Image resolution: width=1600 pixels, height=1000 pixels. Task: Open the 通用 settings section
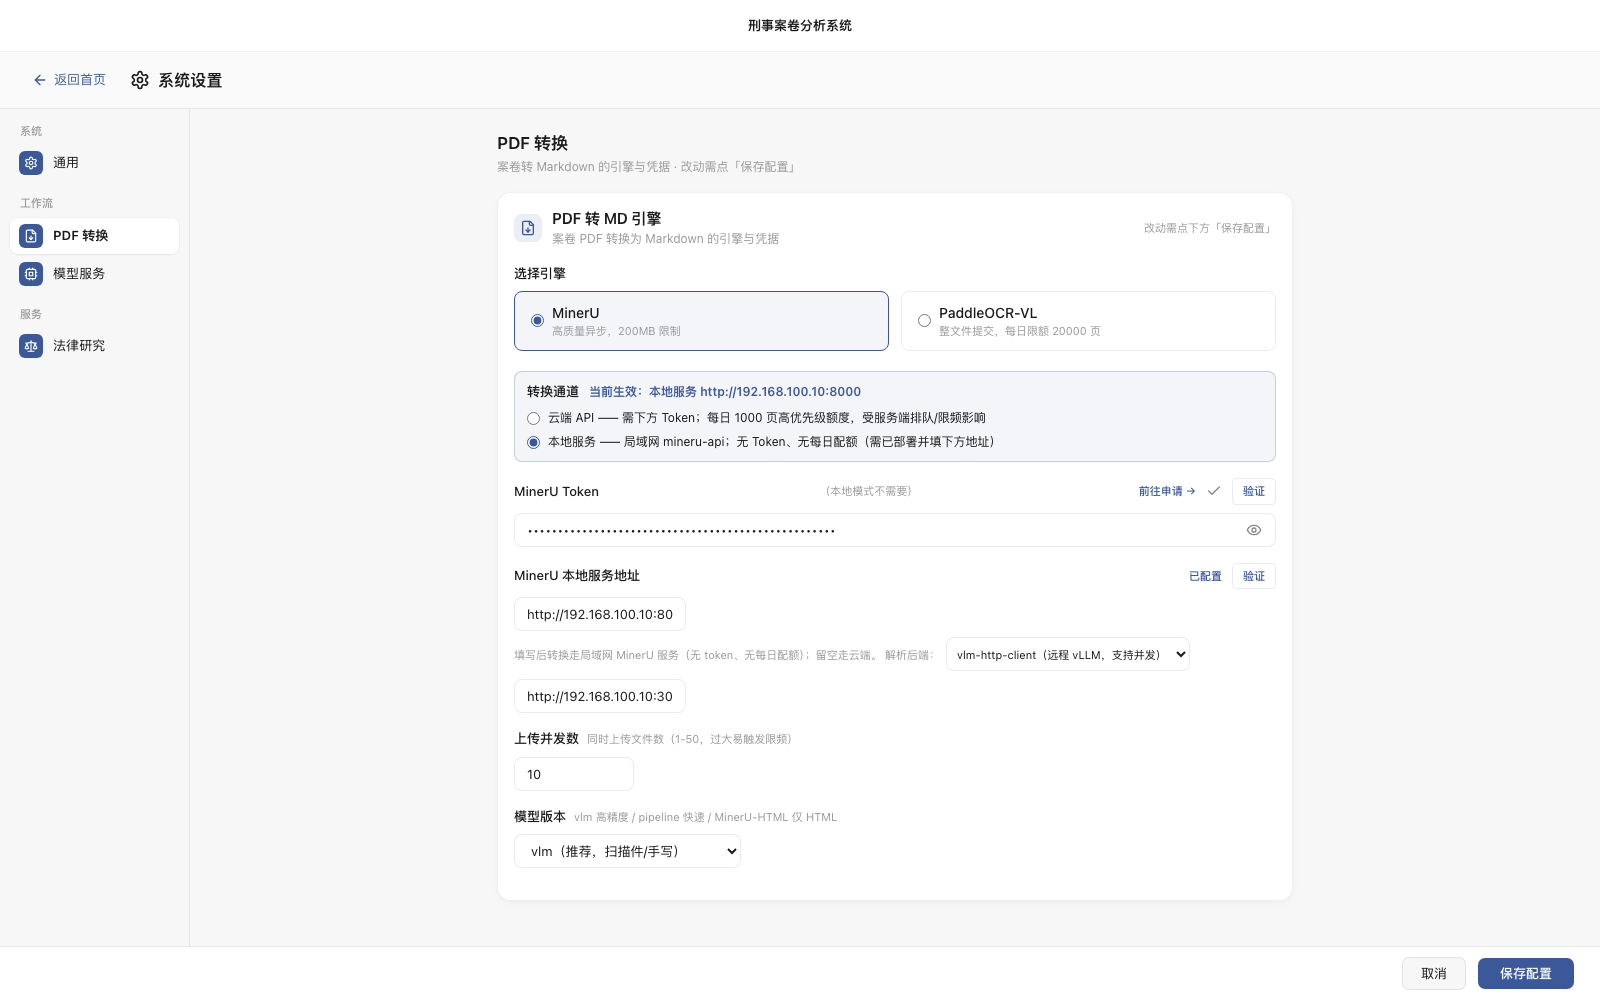pos(95,162)
